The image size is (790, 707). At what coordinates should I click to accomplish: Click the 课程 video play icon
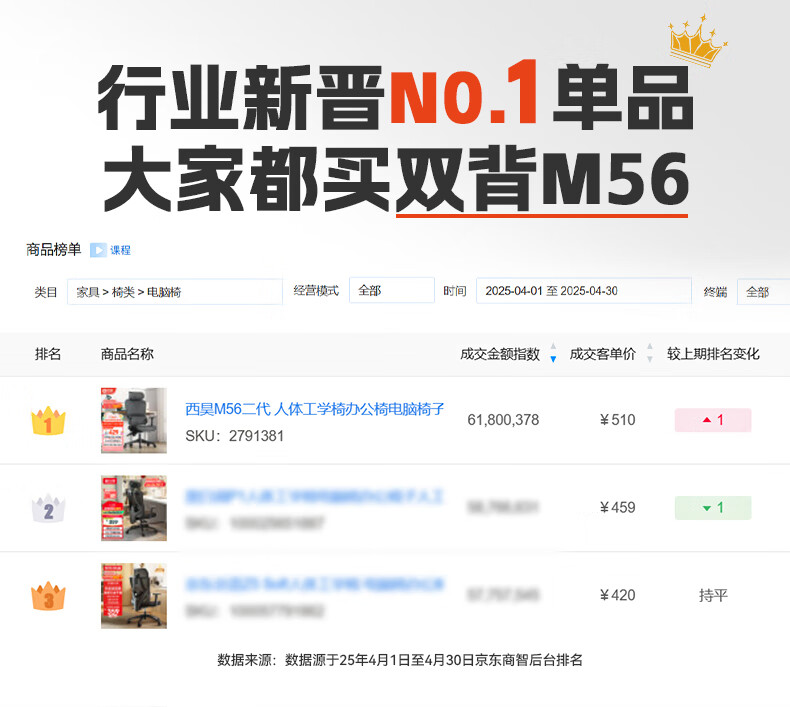pyautogui.click(x=98, y=250)
